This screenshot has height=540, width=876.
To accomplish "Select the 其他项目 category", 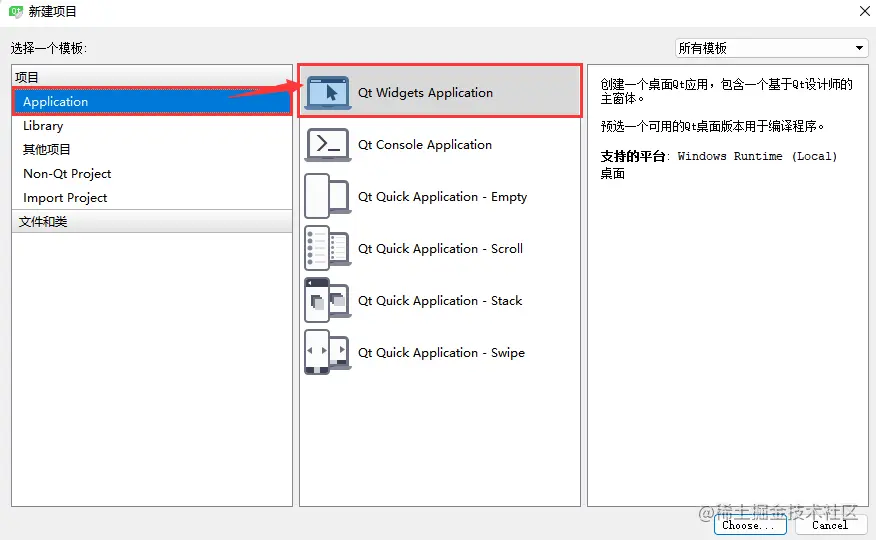I will tap(152, 150).
